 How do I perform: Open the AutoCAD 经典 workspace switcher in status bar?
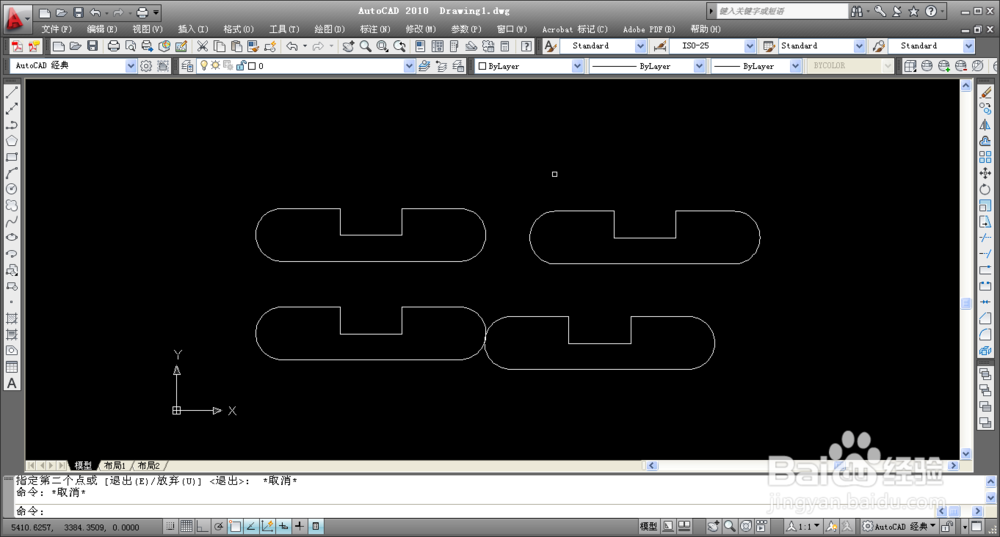click(x=899, y=526)
